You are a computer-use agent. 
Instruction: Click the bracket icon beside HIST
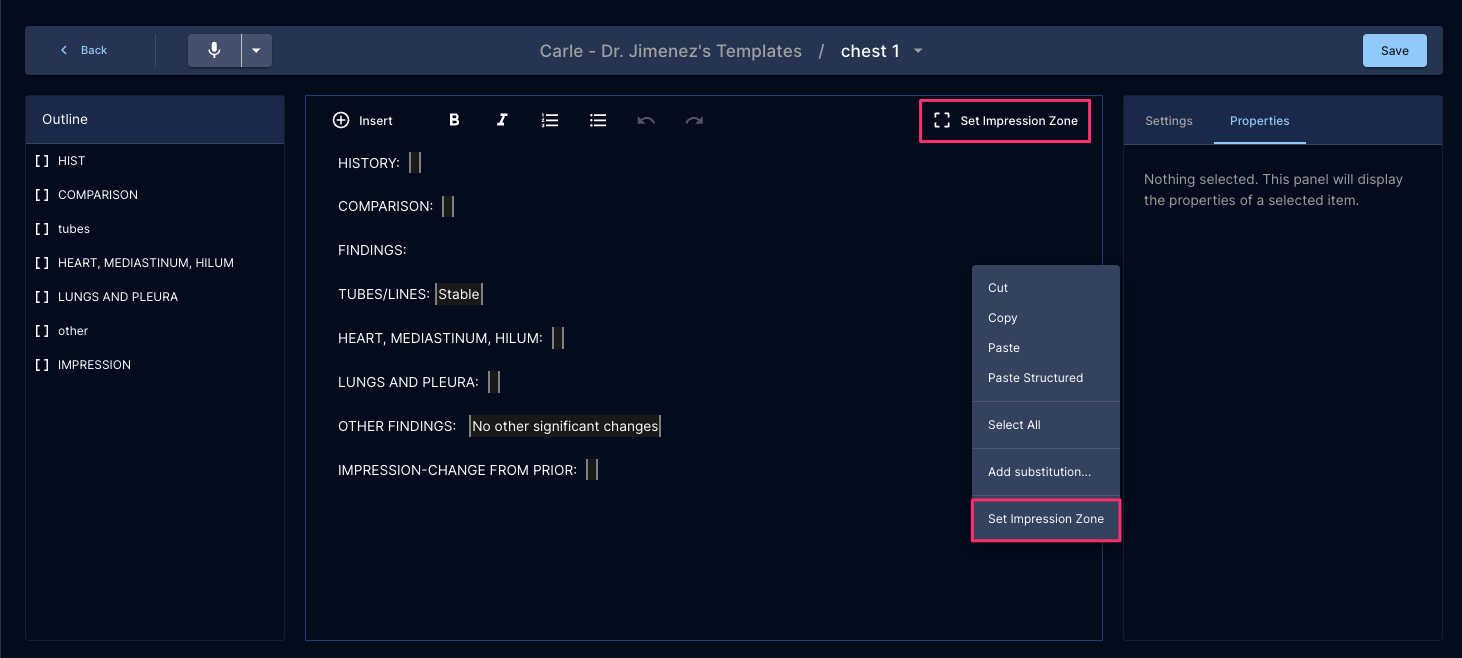pyautogui.click(x=42, y=161)
